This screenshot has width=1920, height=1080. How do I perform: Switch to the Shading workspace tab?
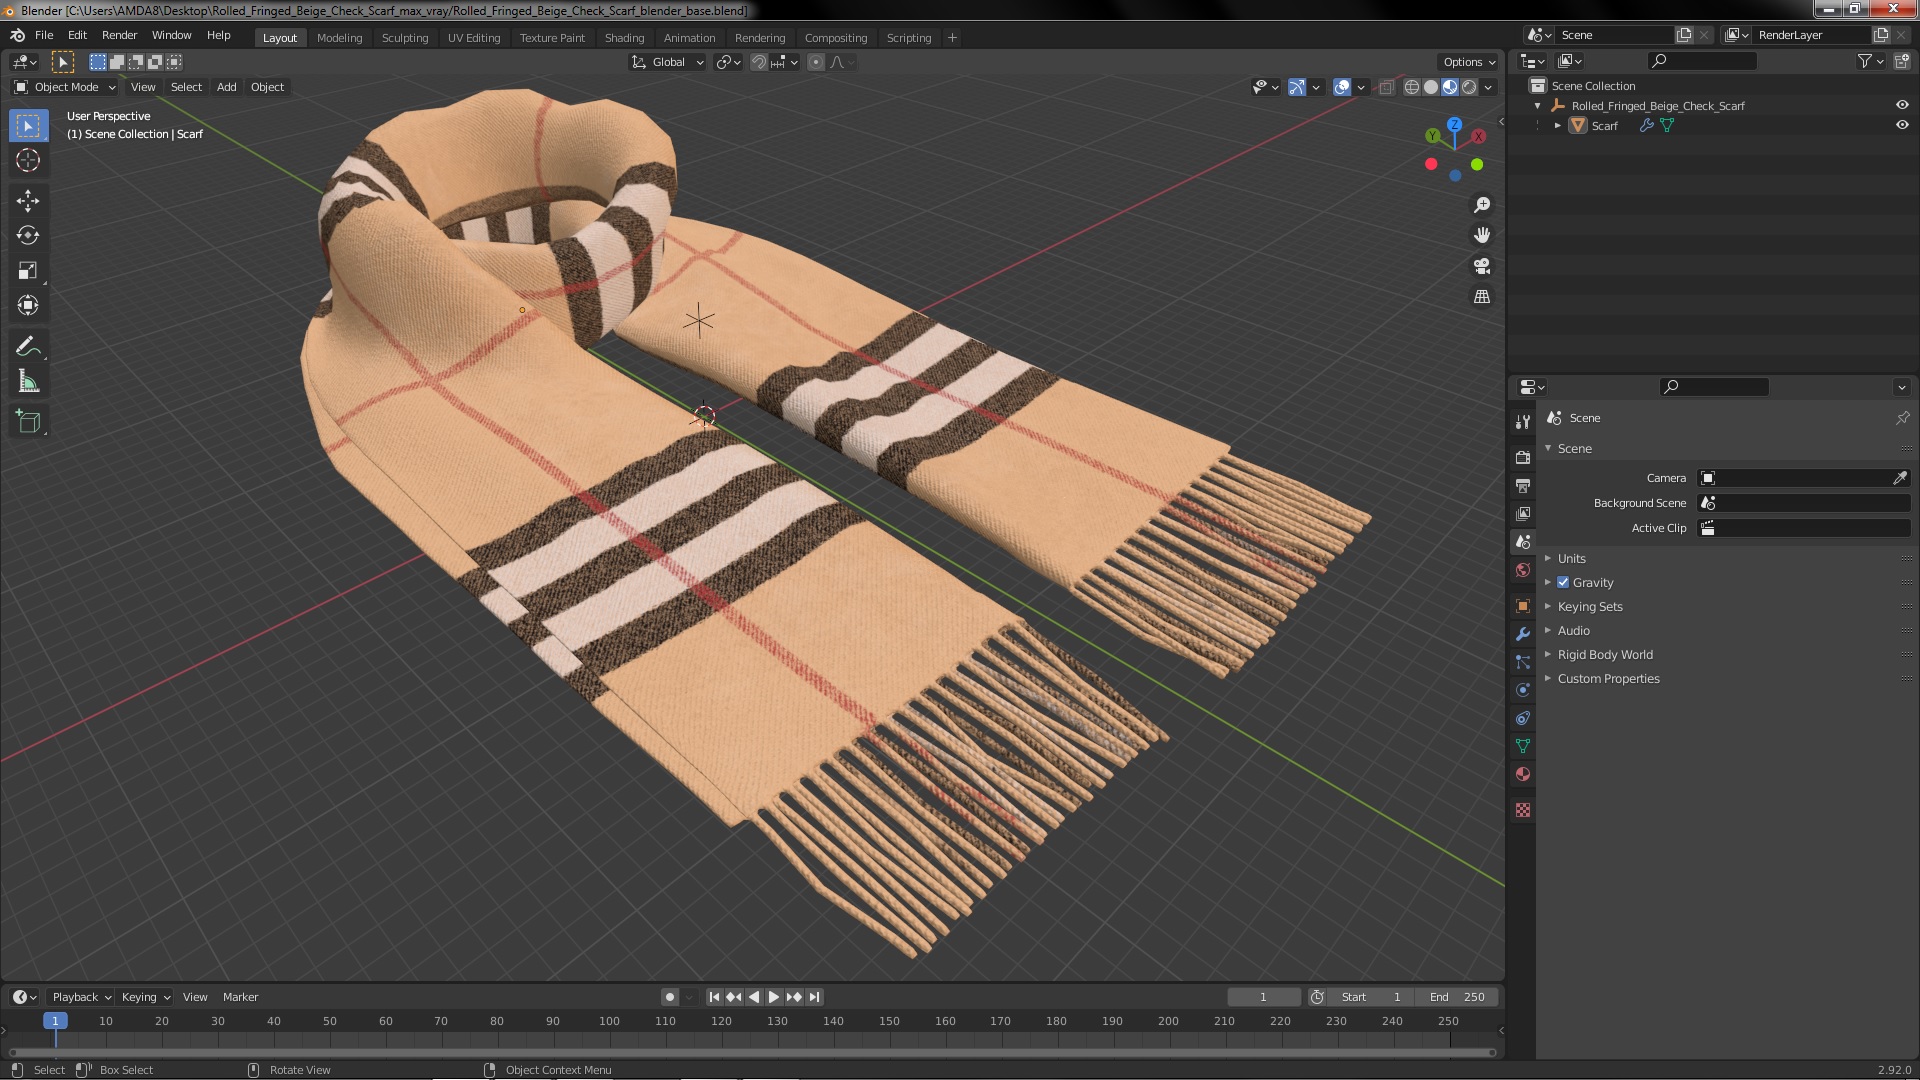[x=624, y=38]
